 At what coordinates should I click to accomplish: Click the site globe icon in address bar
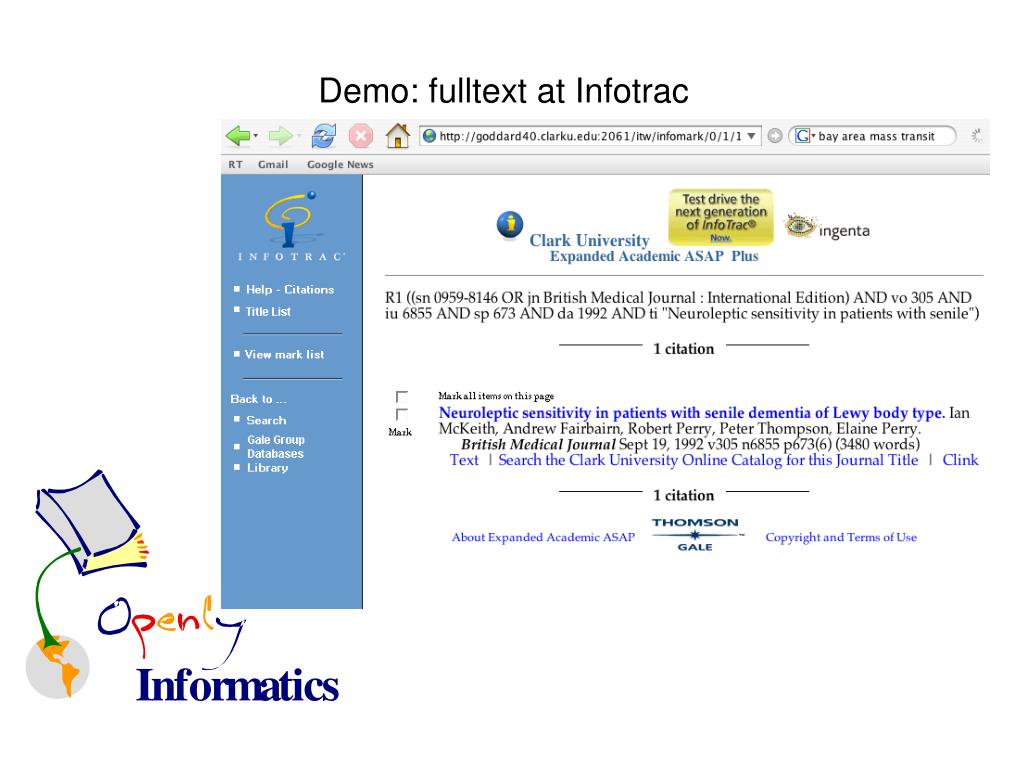[x=429, y=136]
